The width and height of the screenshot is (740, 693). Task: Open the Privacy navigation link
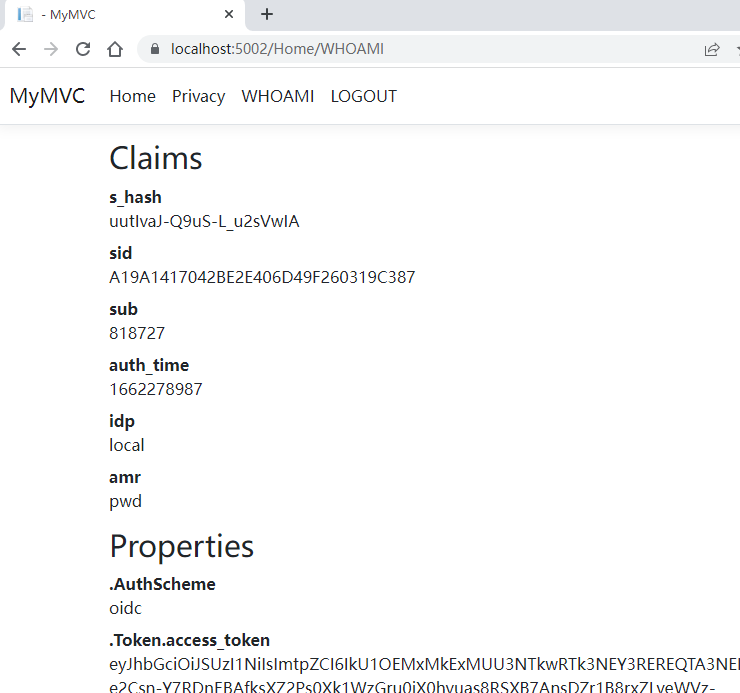[198, 96]
